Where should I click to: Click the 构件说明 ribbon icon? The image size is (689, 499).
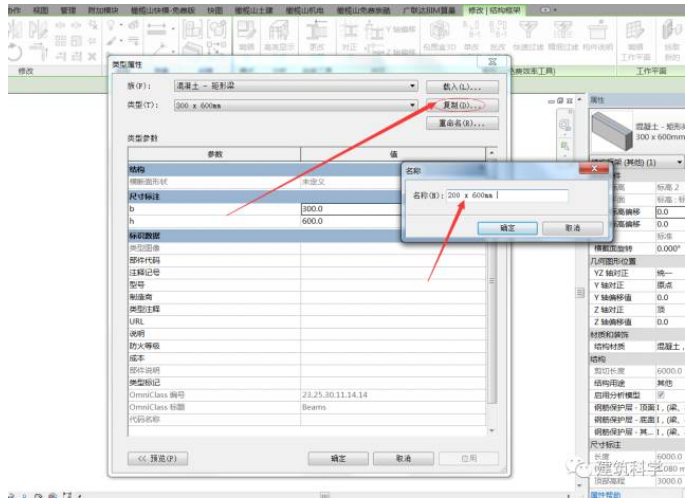coord(597,35)
